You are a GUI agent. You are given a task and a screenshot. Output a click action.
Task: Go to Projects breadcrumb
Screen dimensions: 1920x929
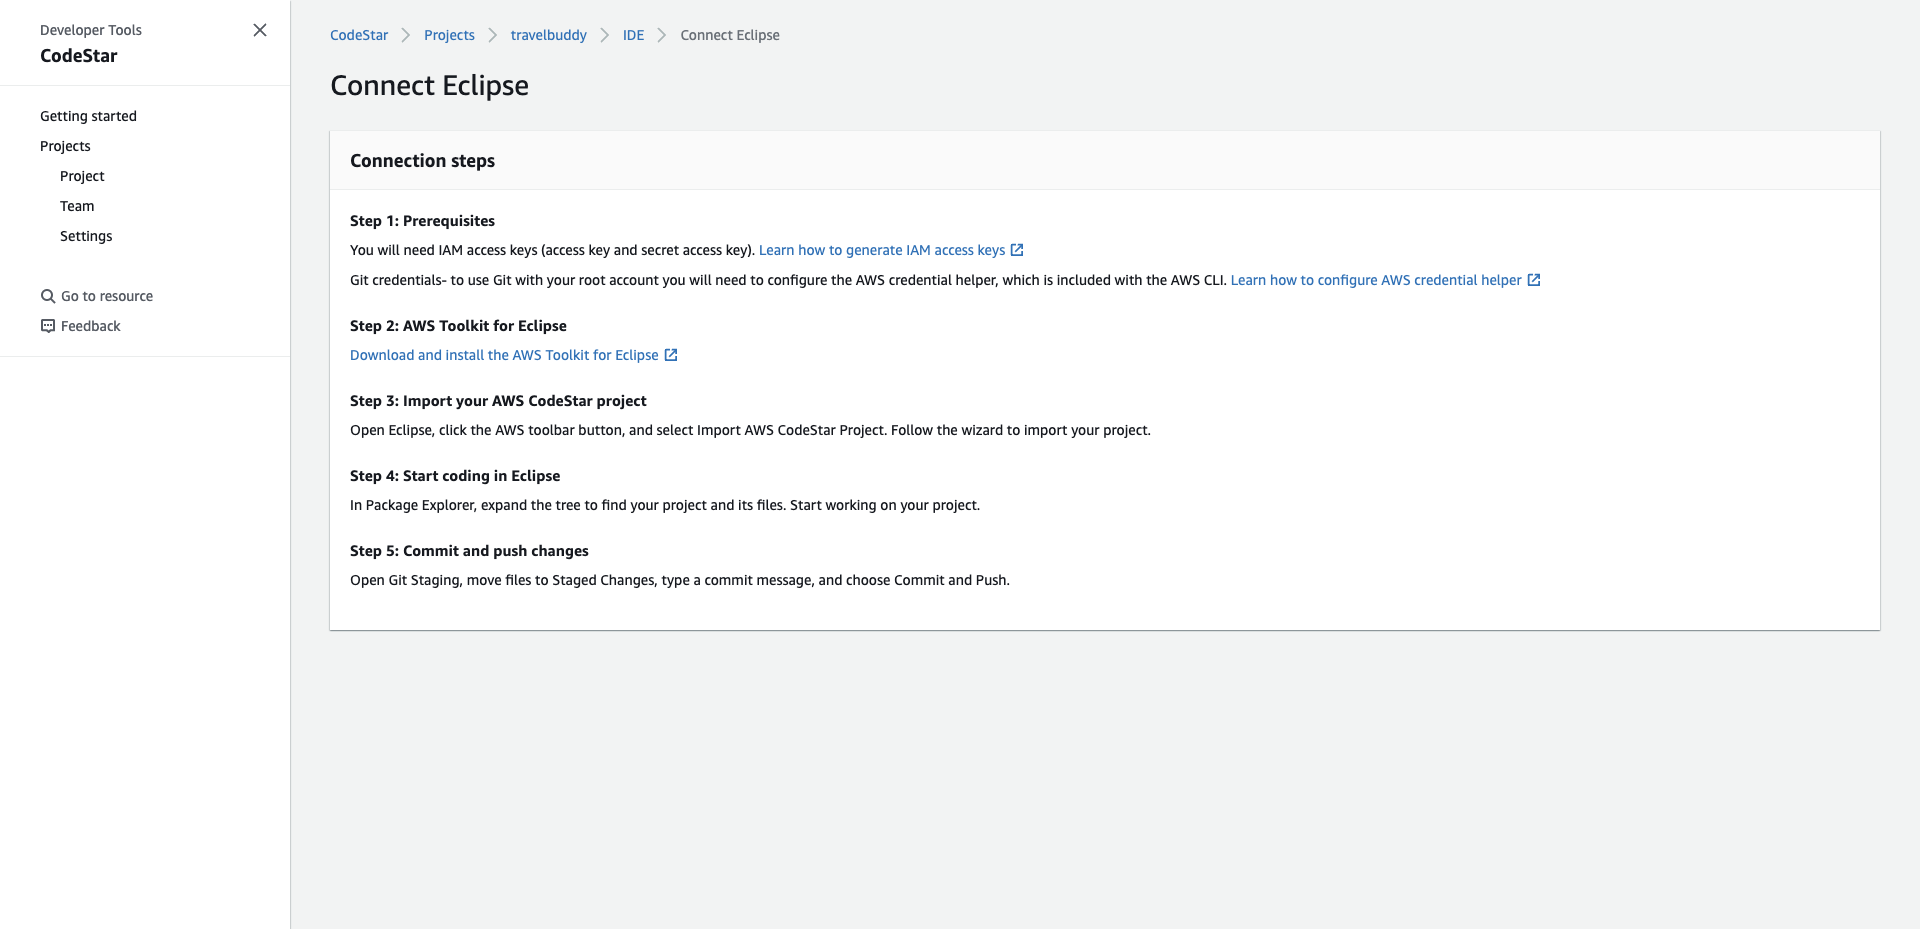click(449, 35)
